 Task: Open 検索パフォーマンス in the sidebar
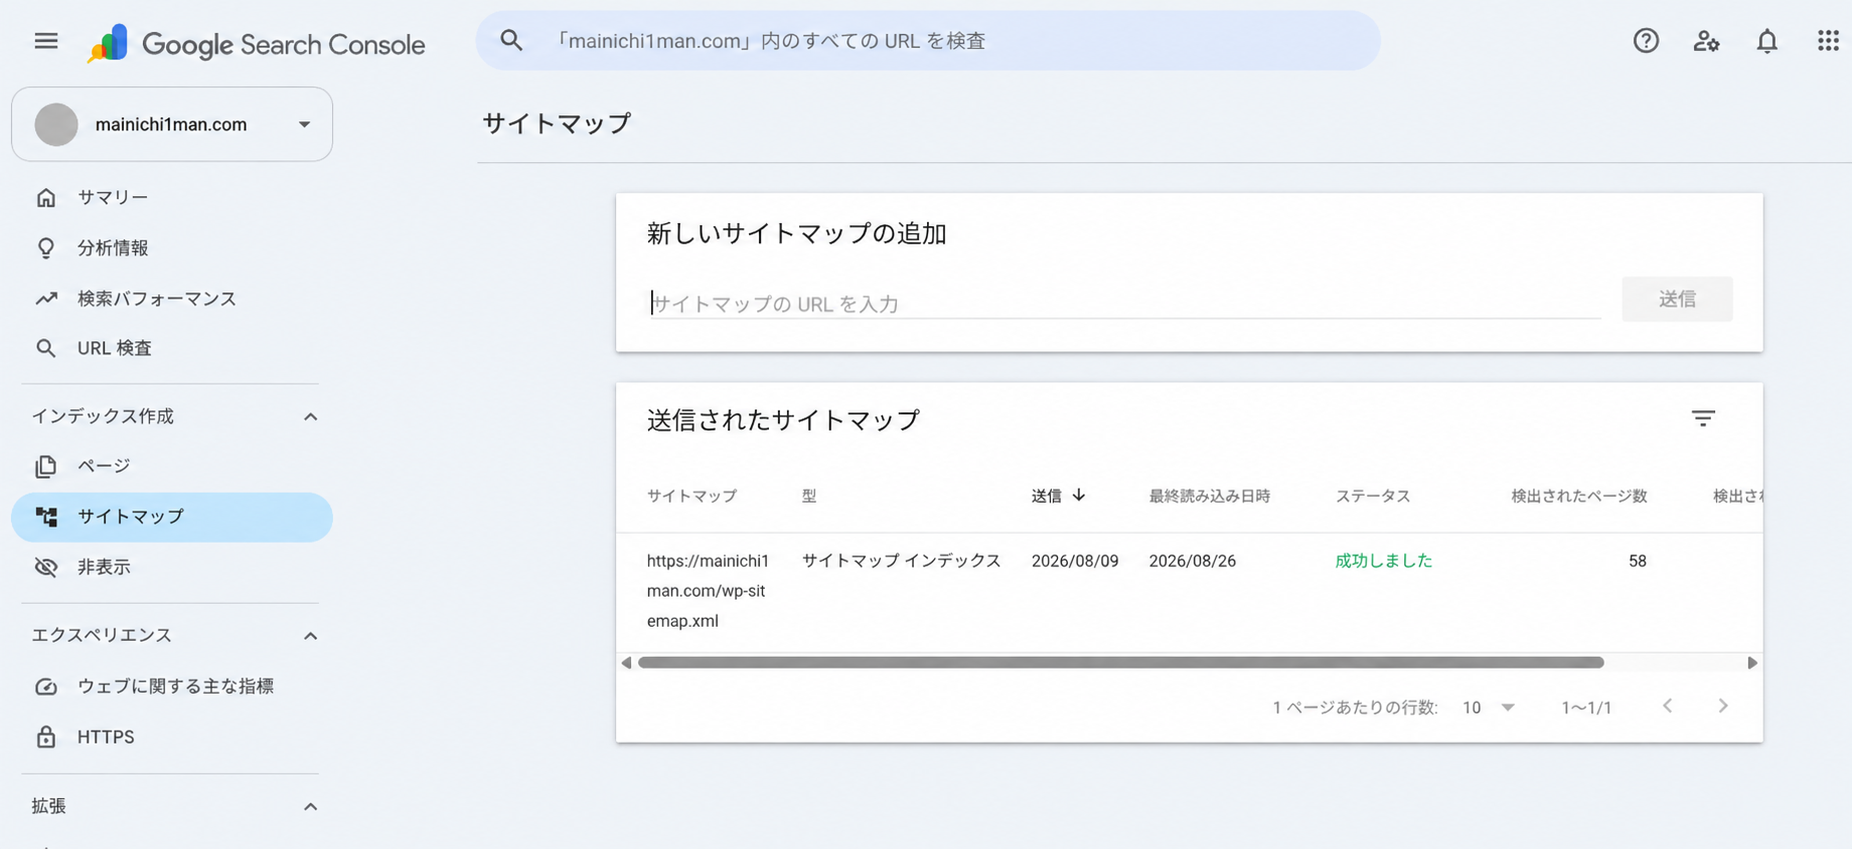pyautogui.click(x=172, y=298)
